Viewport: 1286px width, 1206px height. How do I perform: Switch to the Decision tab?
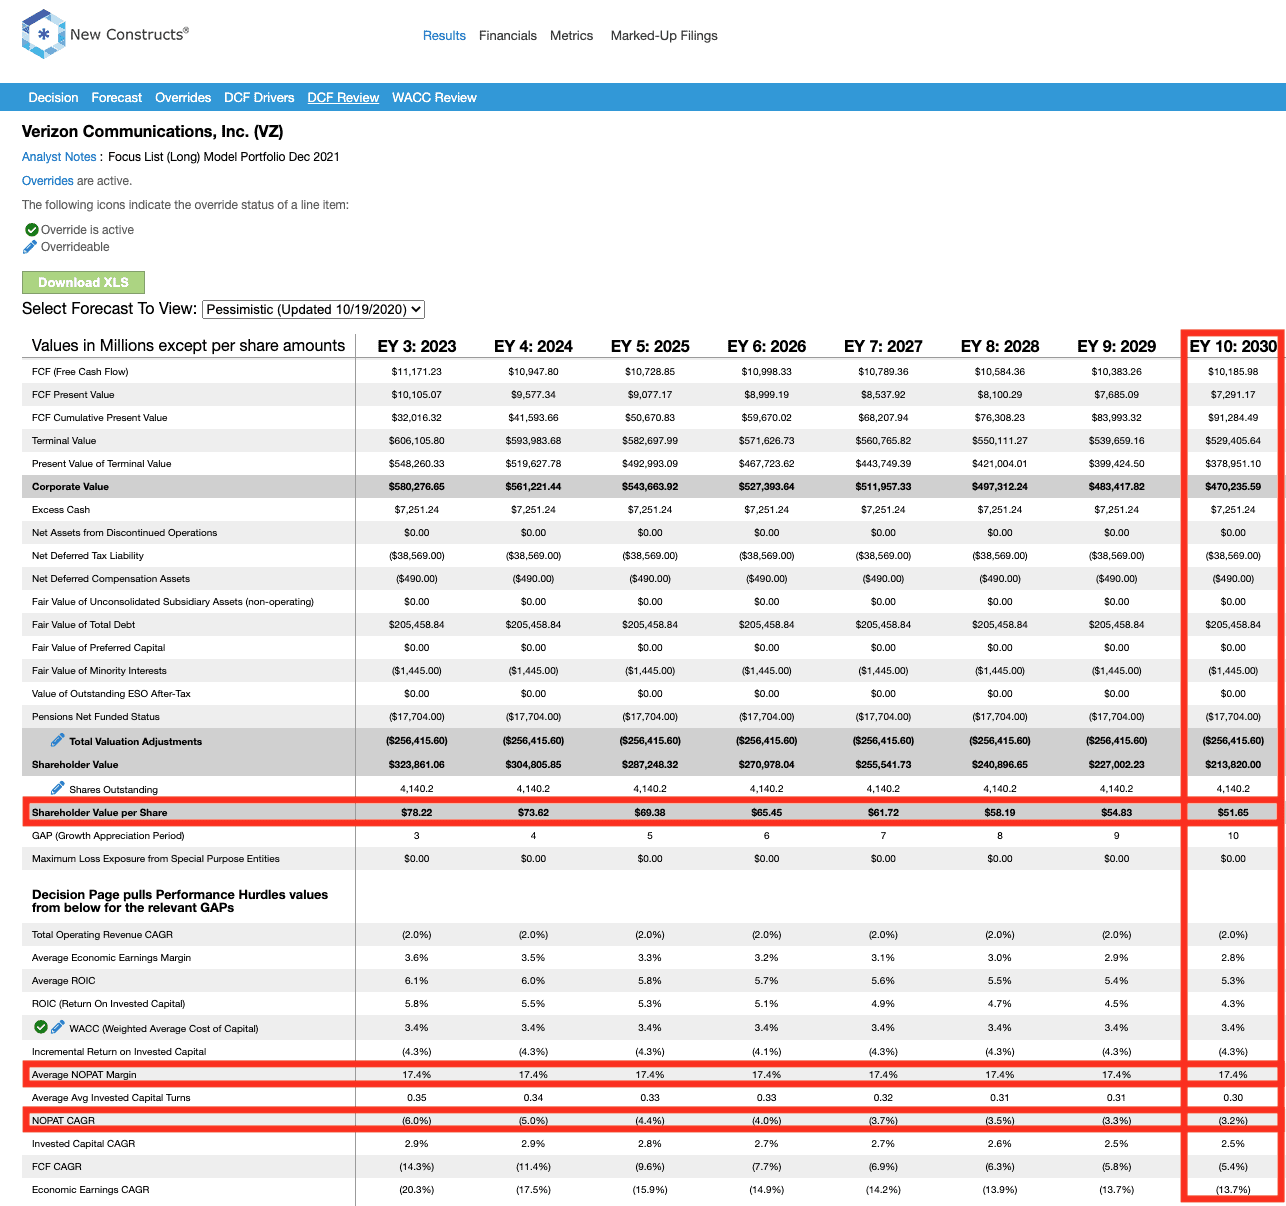(x=53, y=97)
